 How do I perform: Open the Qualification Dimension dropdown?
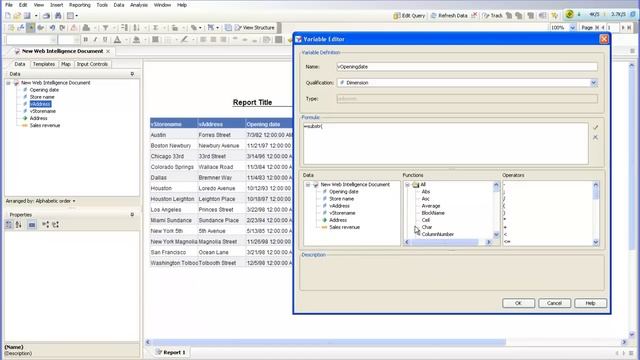pos(593,83)
